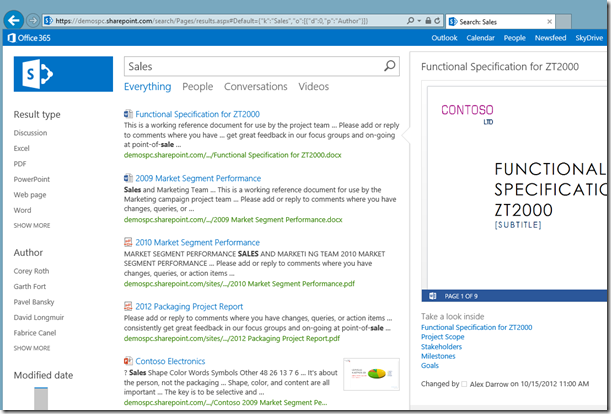
Task: Jump to Goals section in preview
Action: (x=430, y=365)
